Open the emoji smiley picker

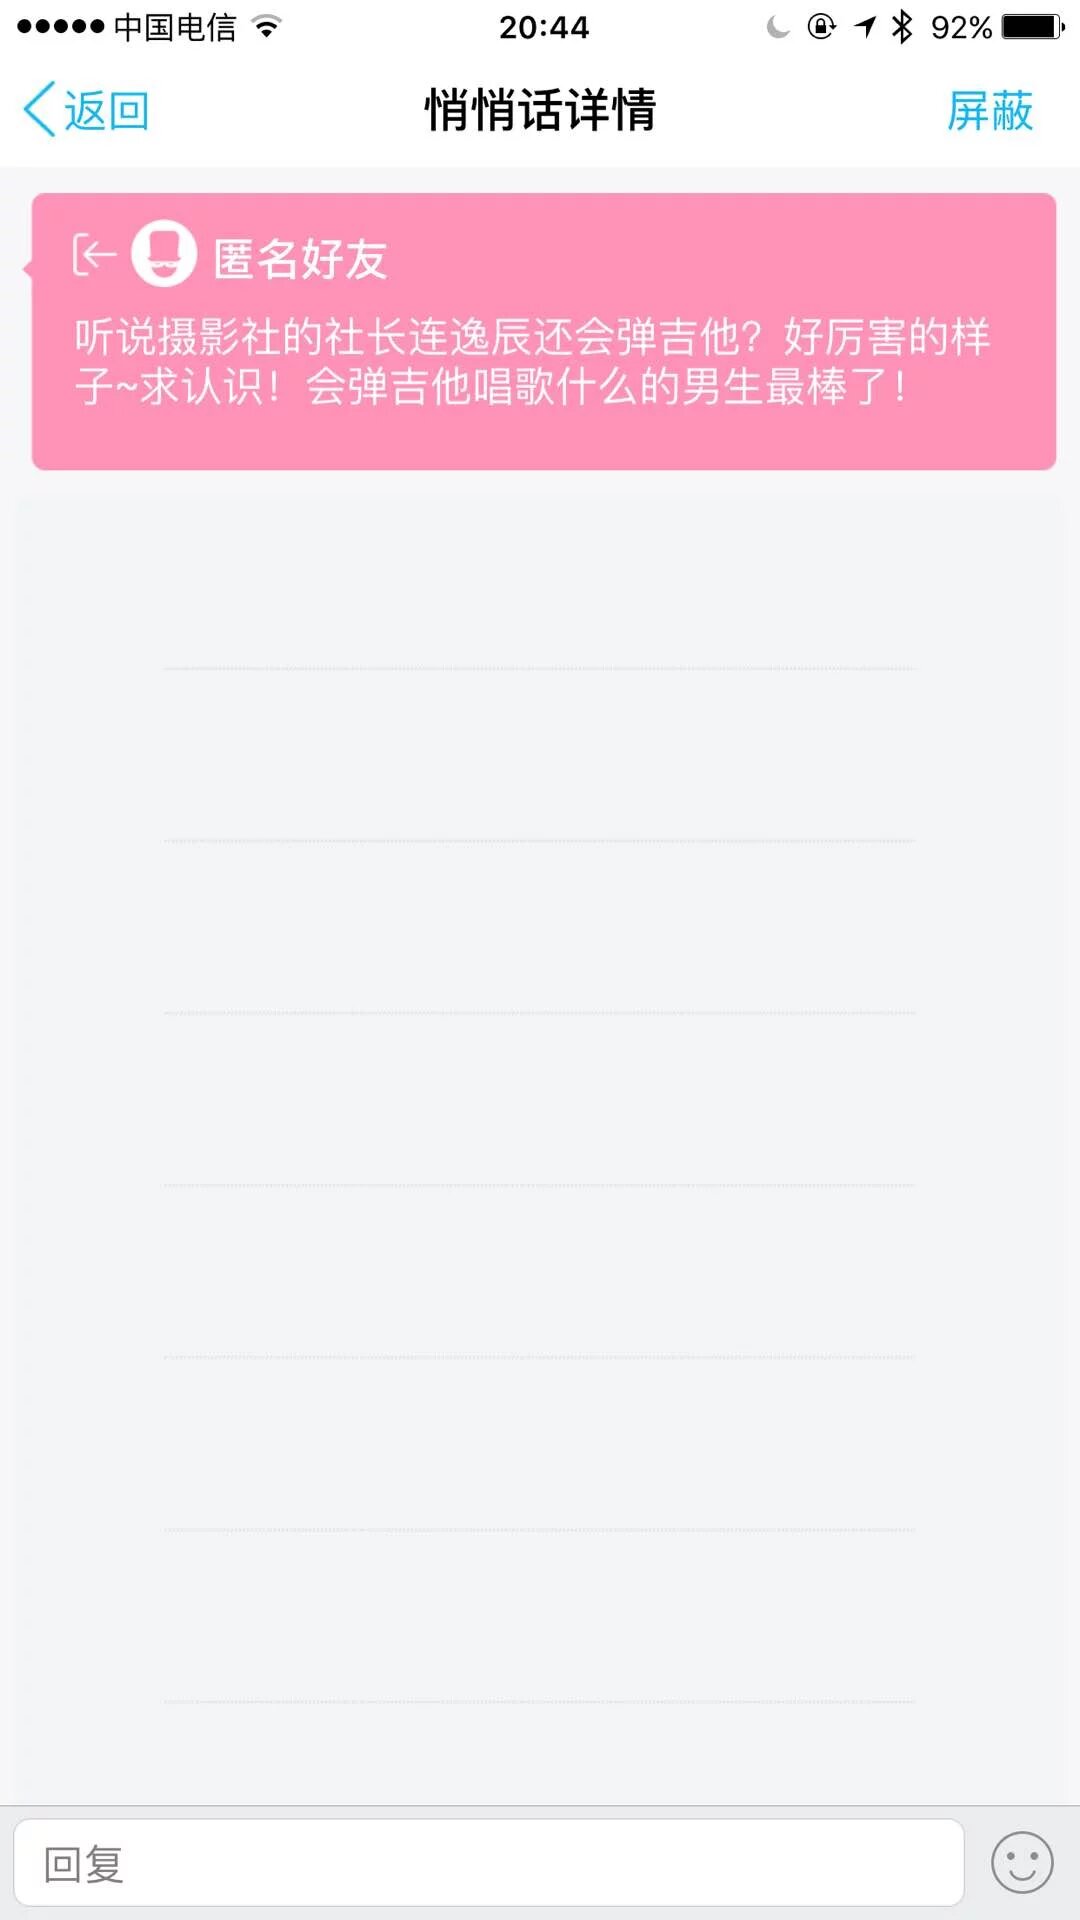point(1021,1862)
